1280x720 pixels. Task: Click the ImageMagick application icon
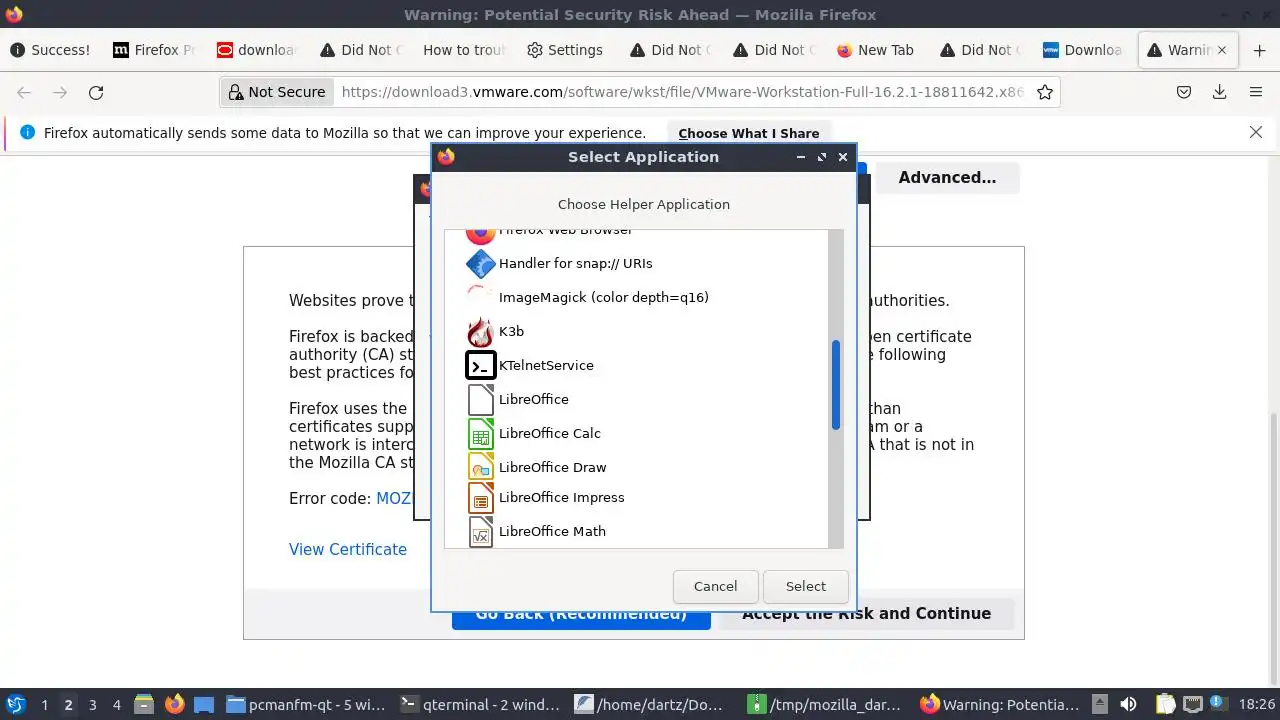481,297
